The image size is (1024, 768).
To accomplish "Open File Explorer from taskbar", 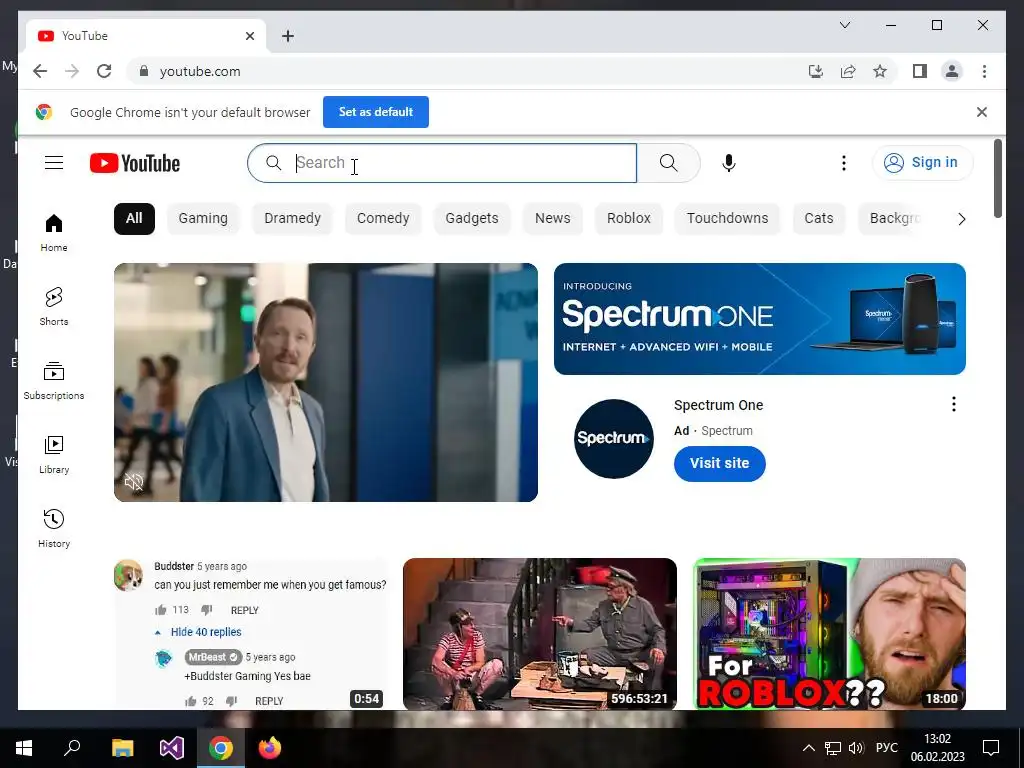I will [x=122, y=748].
